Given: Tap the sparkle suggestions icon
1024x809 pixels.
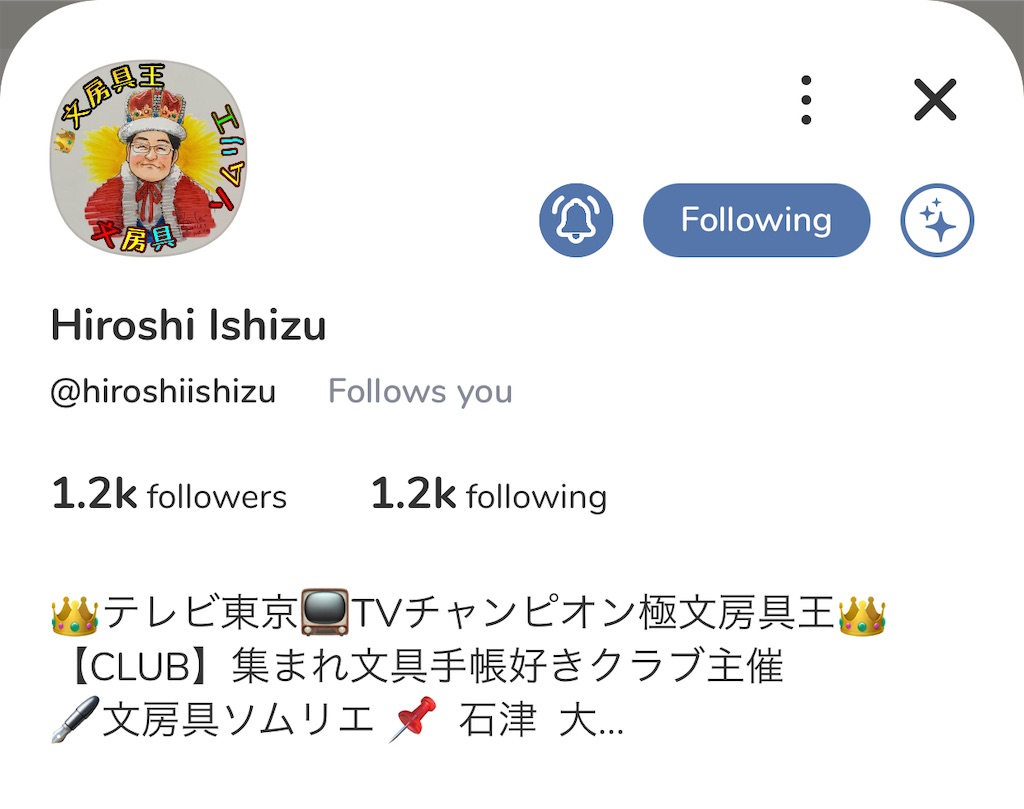Looking at the screenshot, I should [937, 220].
